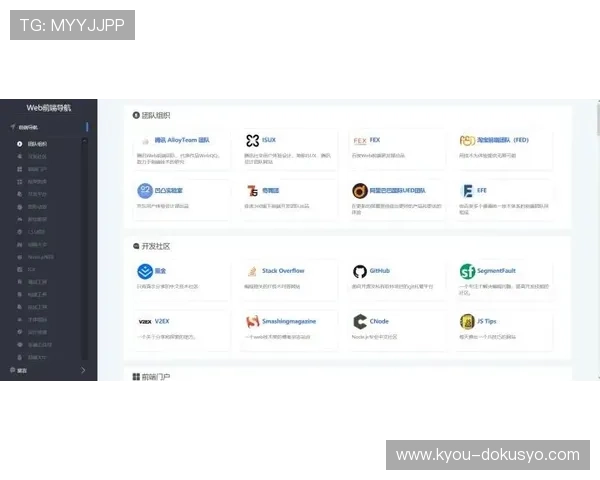Click the 奇舞团 logo icon

(252, 190)
